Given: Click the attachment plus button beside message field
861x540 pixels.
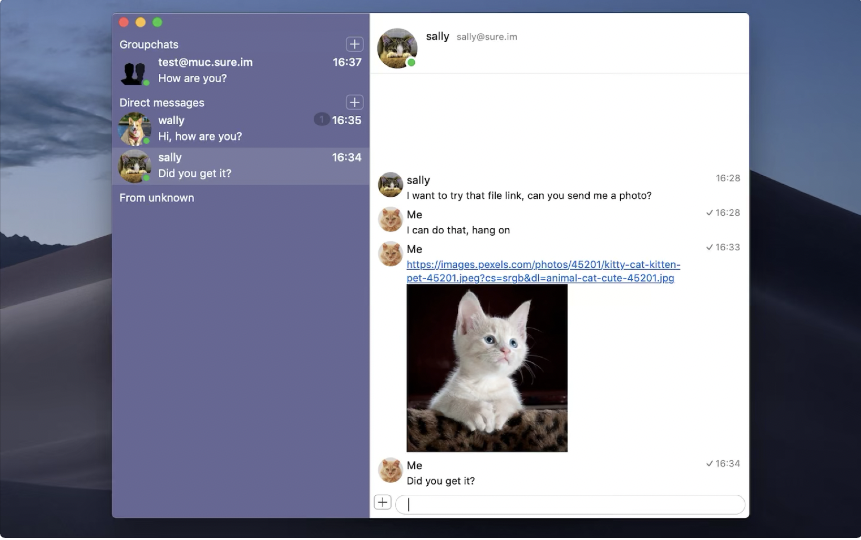Looking at the screenshot, I should pyautogui.click(x=383, y=502).
